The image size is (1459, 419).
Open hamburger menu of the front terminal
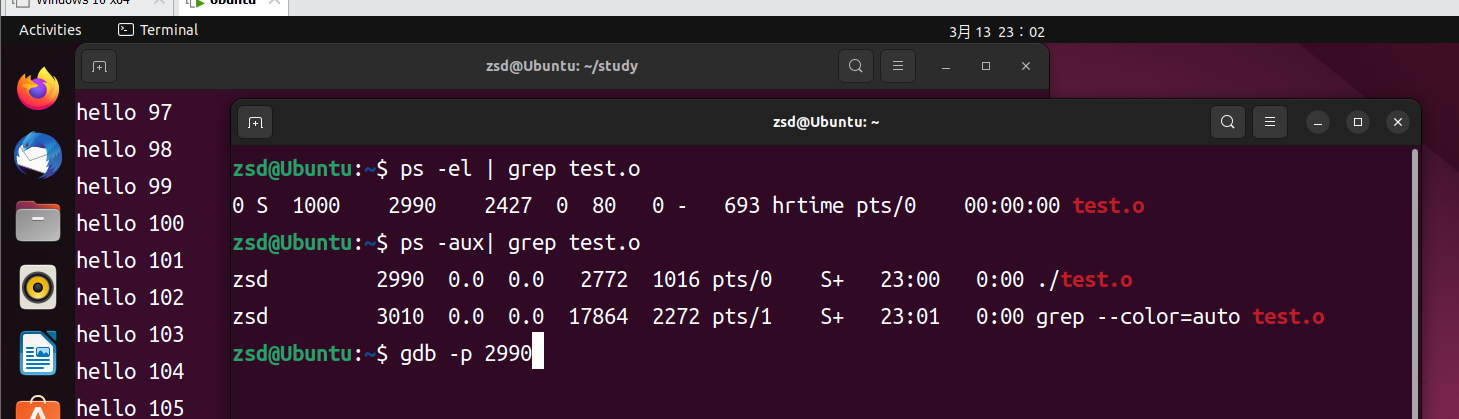click(x=1270, y=123)
